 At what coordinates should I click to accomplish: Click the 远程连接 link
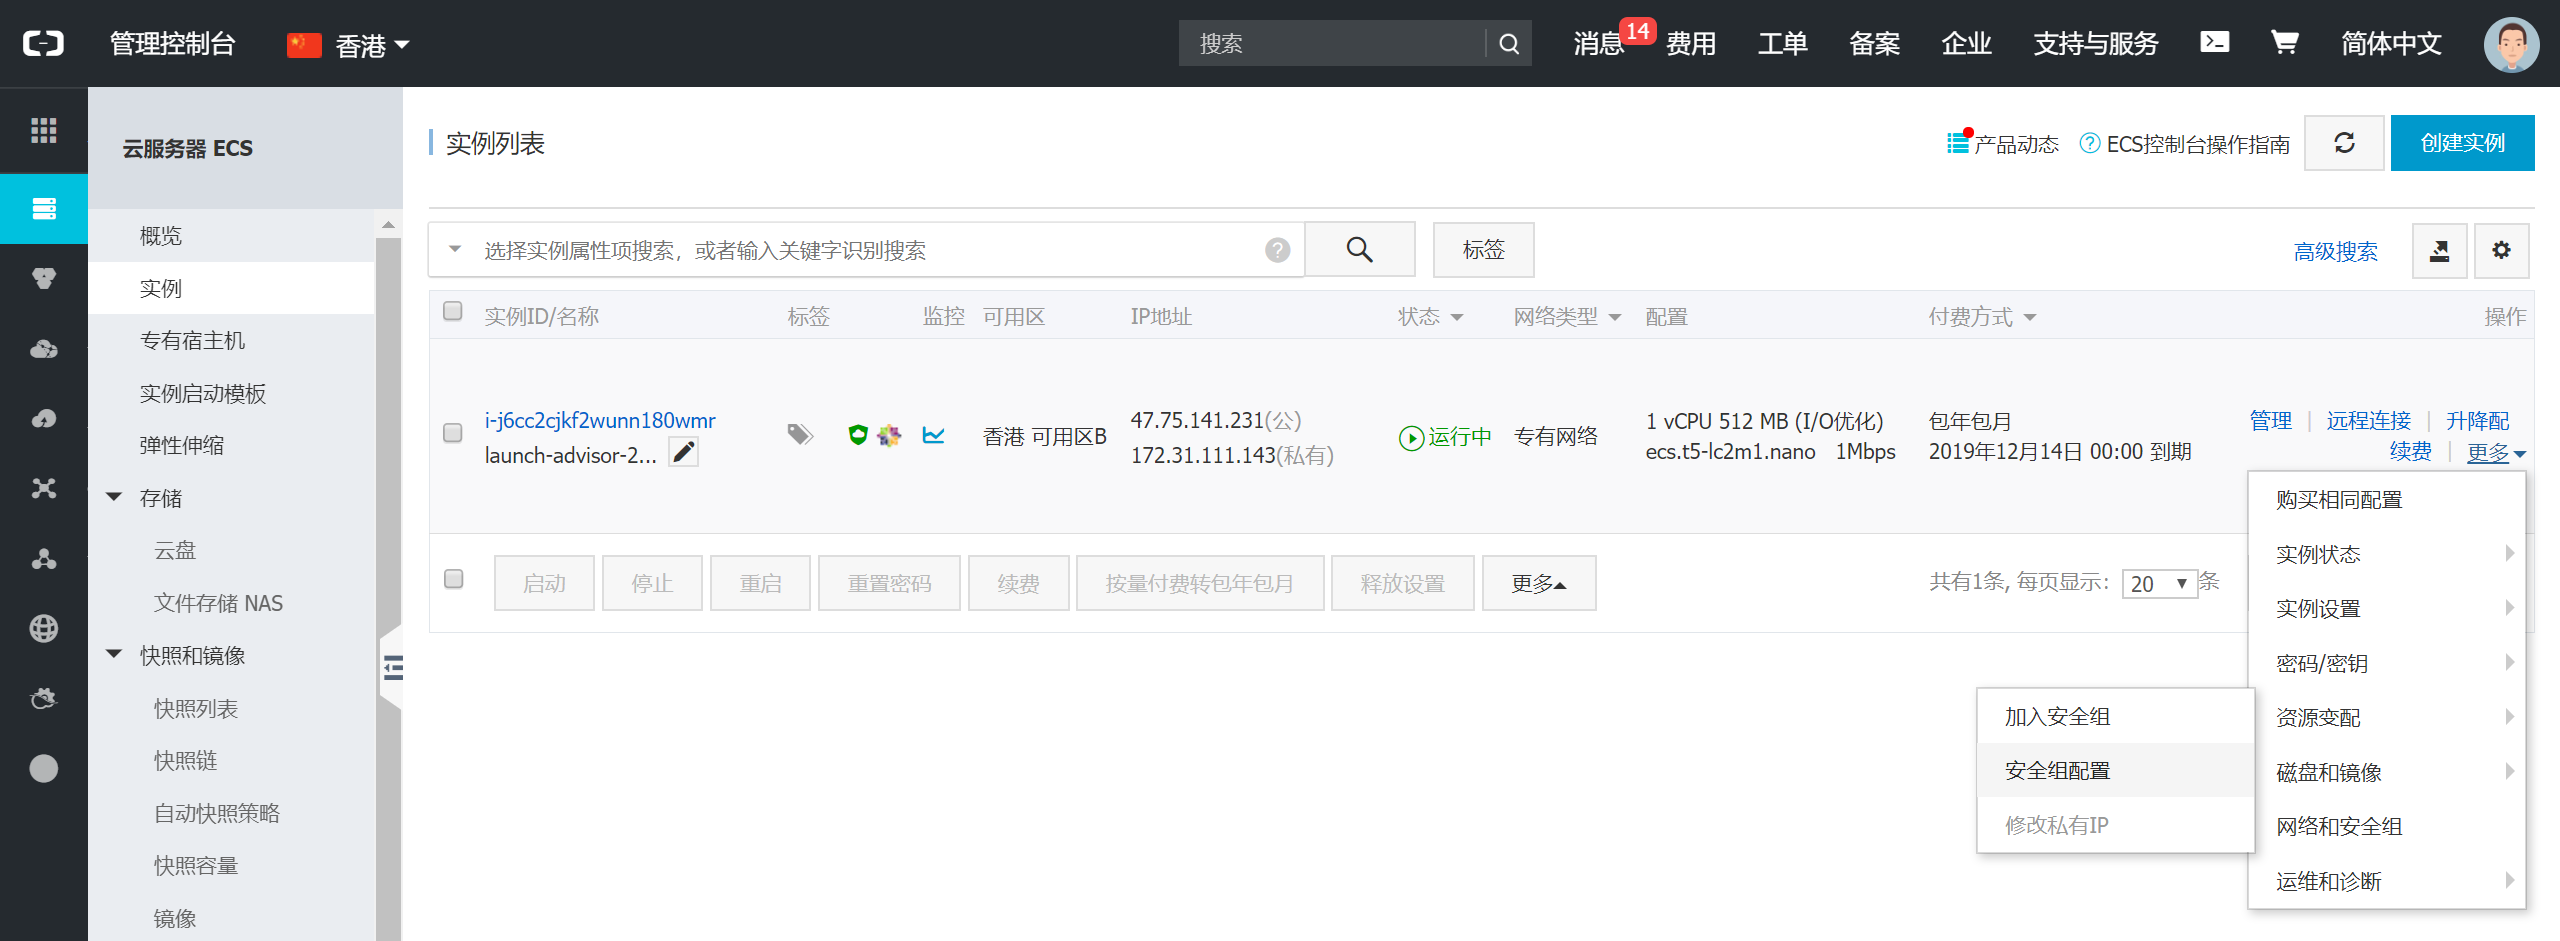click(2368, 420)
